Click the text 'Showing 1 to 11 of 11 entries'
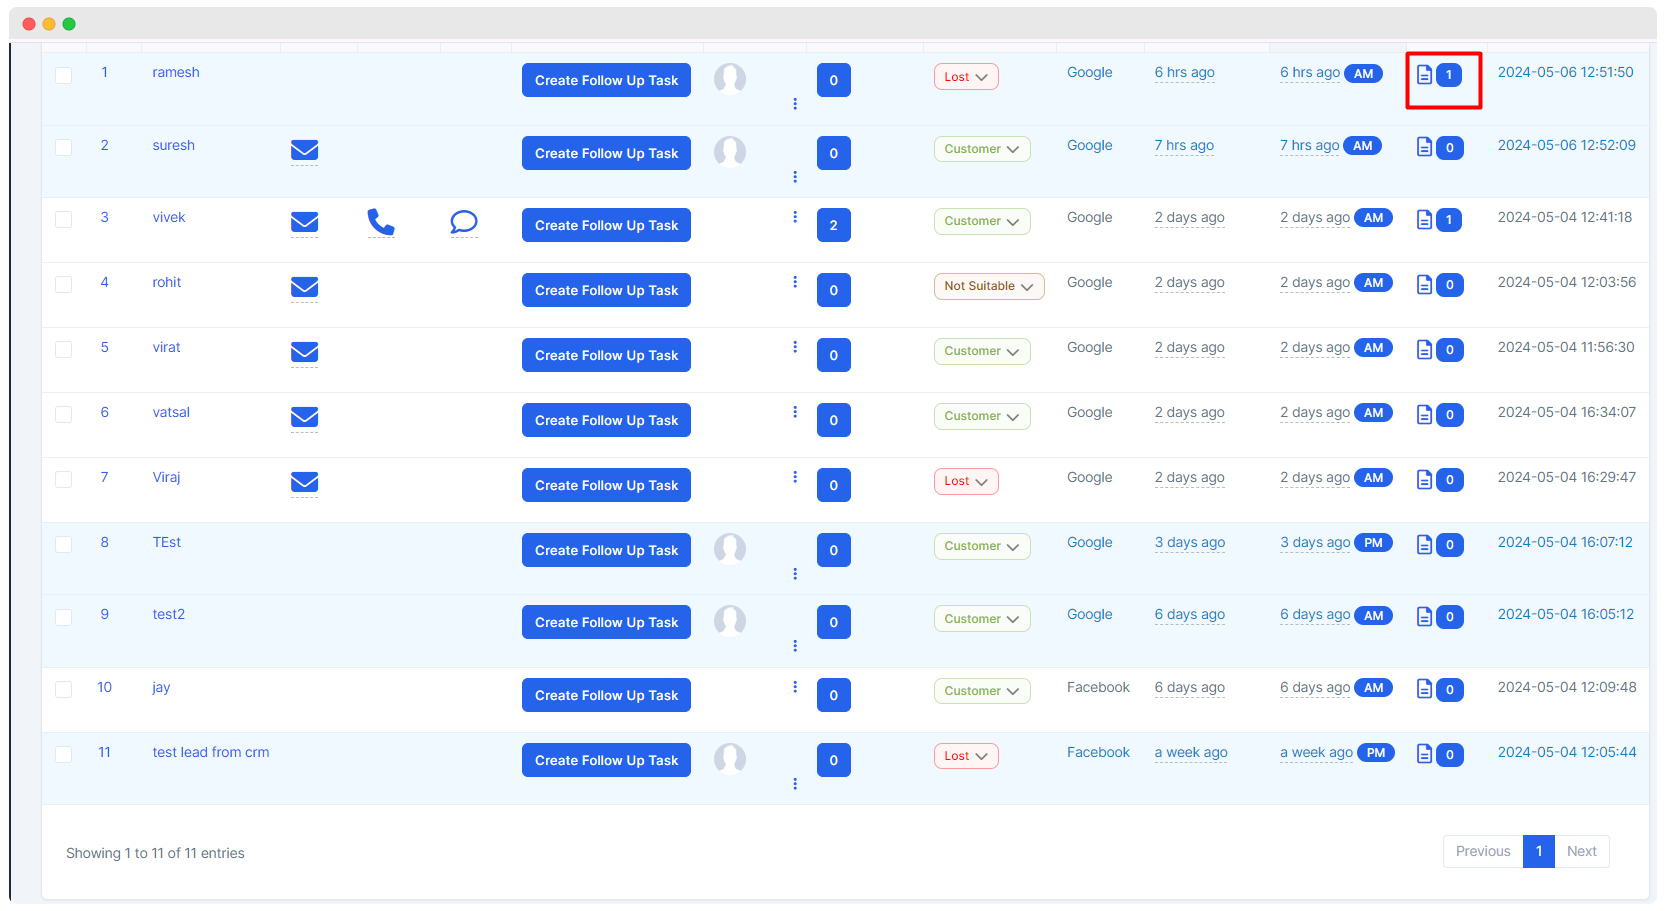The image size is (1666, 911). coord(155,853)
